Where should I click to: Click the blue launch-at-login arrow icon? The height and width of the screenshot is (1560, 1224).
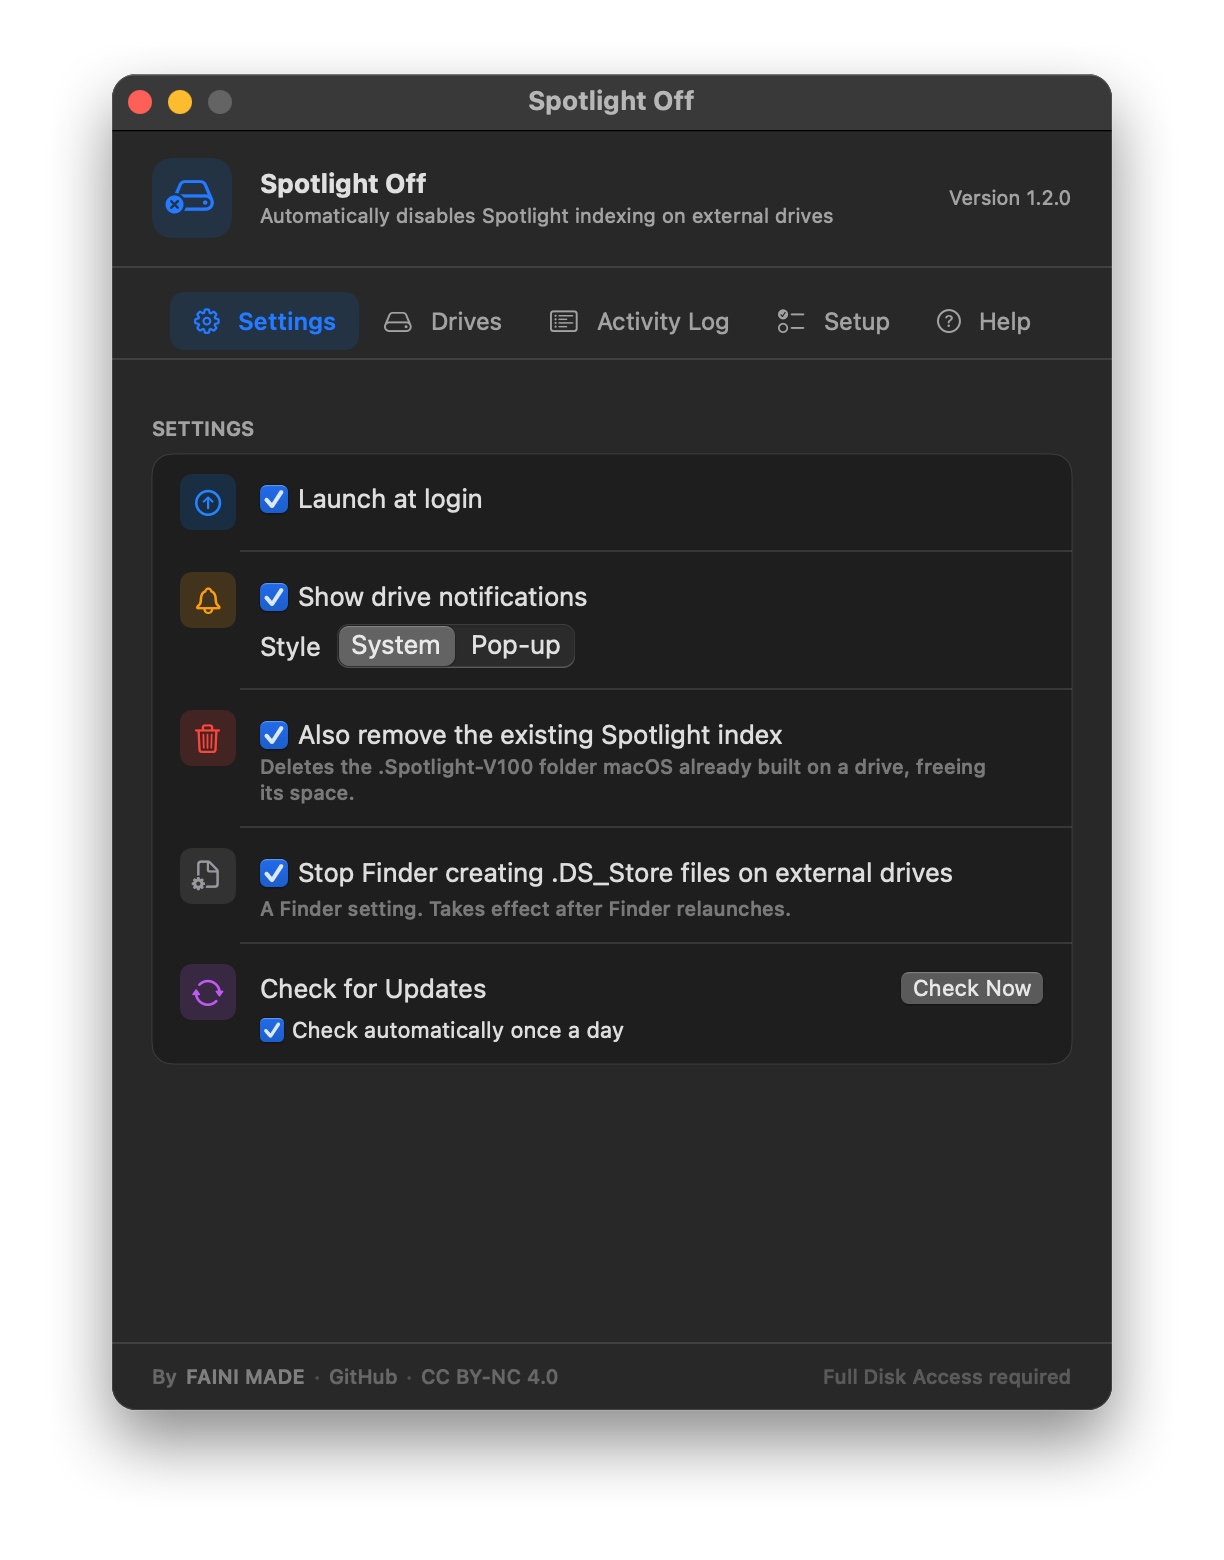pyautogui.click(x=208, y=502)
